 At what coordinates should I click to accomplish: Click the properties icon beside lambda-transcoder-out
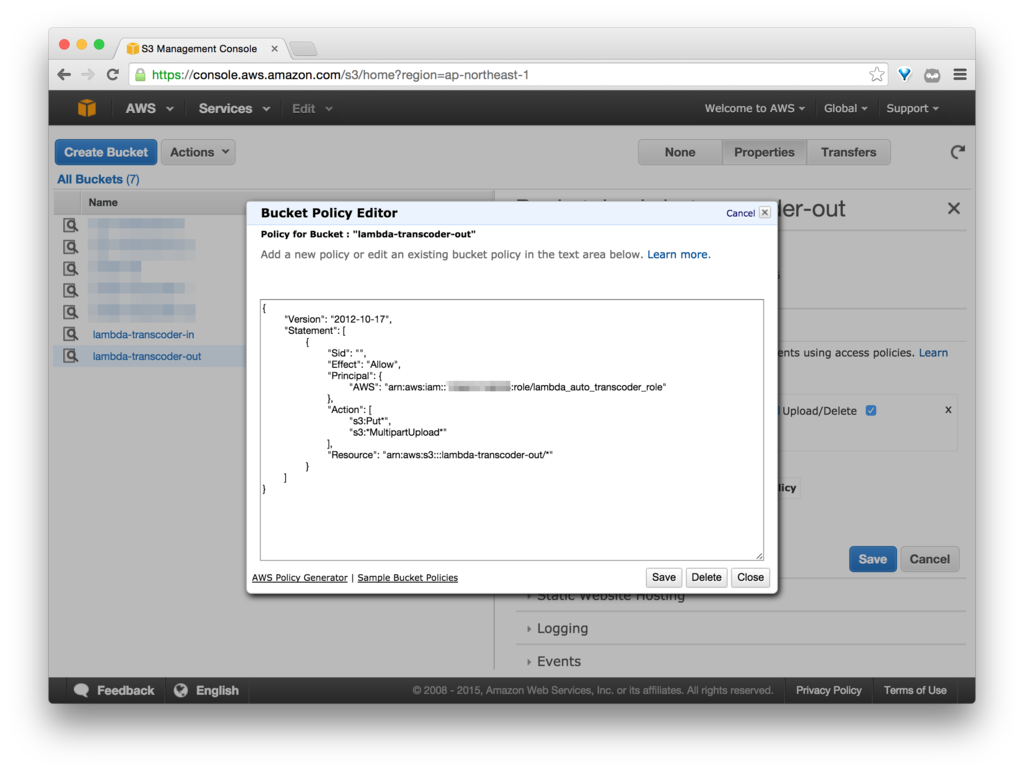click(x=71, y=356)
